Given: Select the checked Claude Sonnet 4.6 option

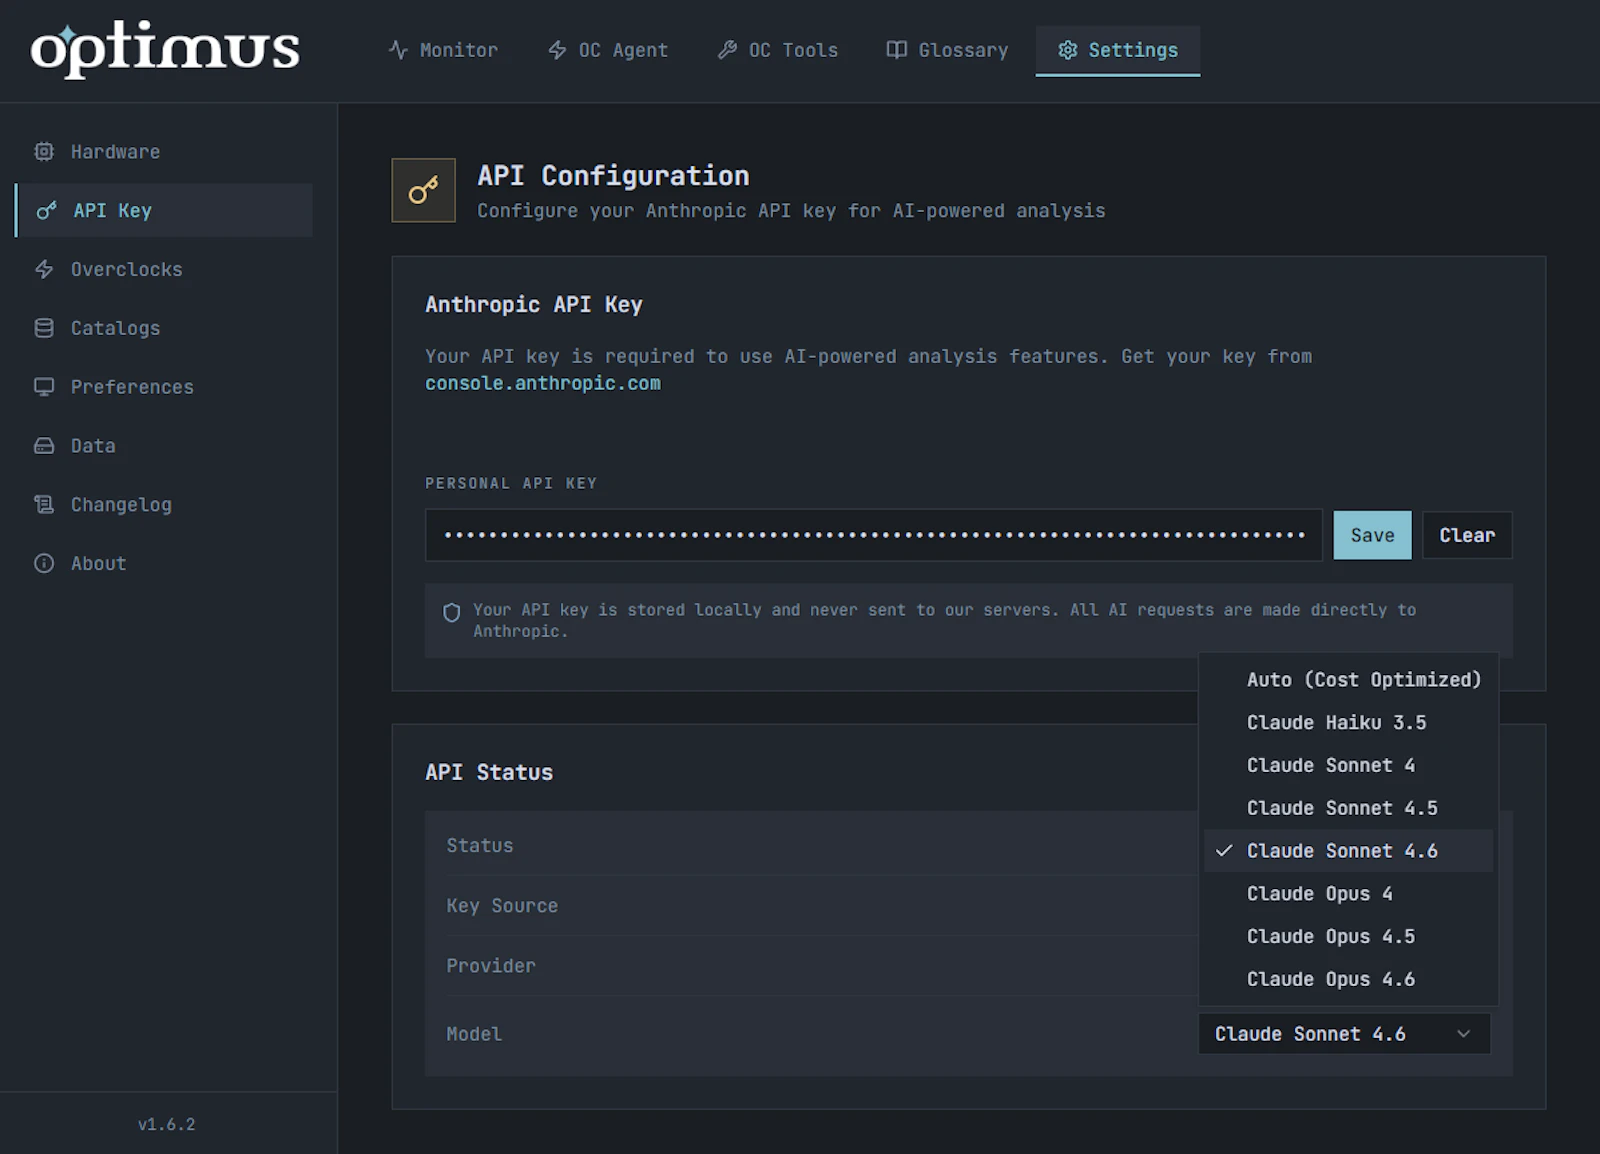Looking at the screenshot, I should coord(1348,851).
